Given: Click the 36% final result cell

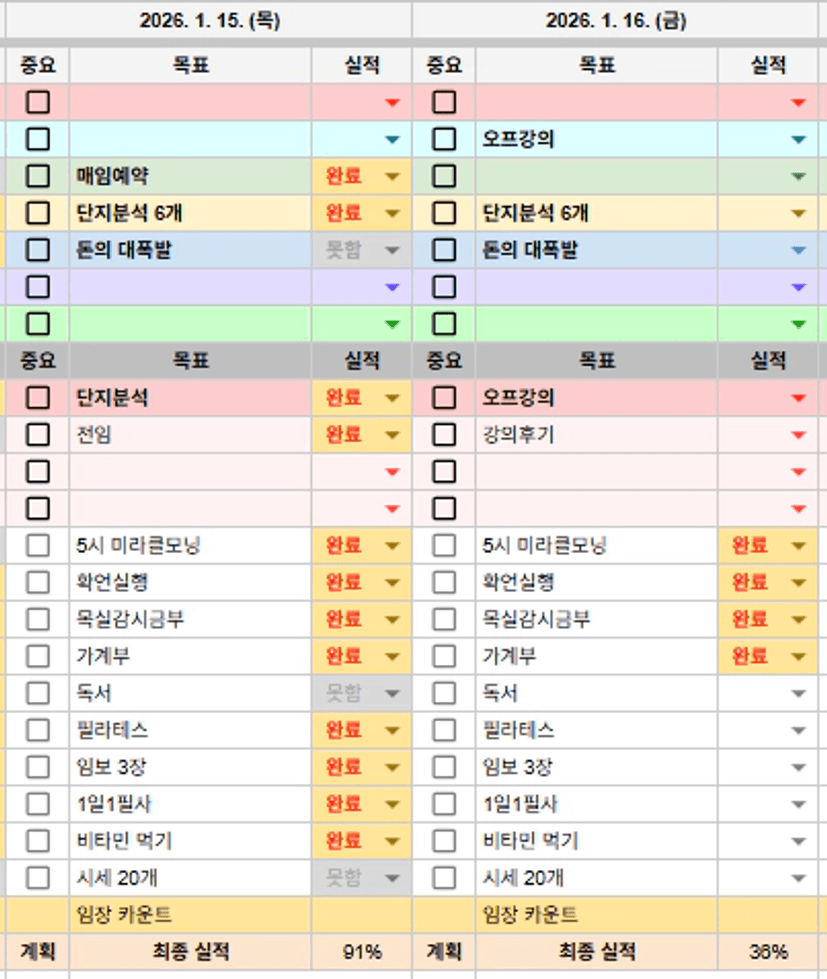Looking at the screenshot, I should coord(768,952).
